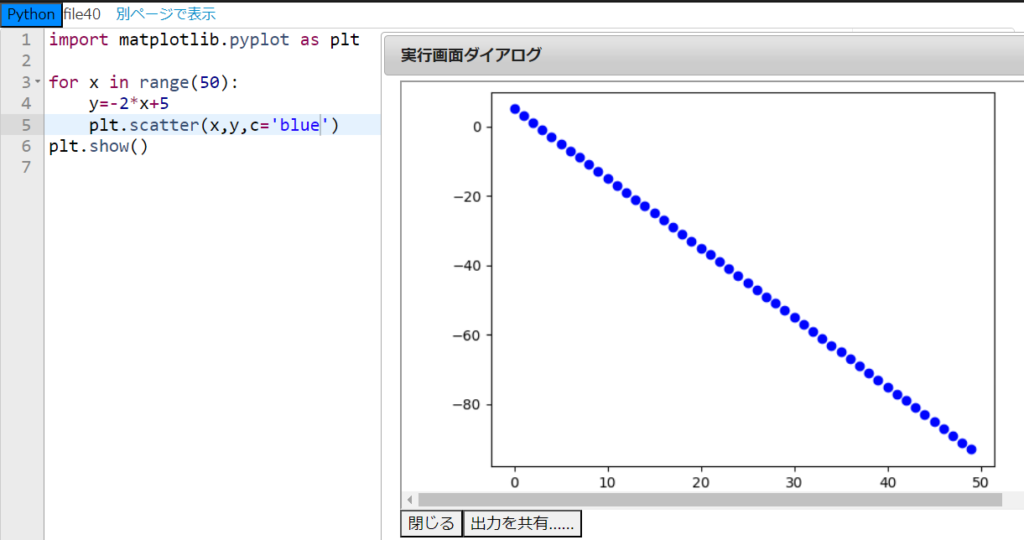This screenshot has height=540, width=1024.
Task: Click the dialog's horizontal scrollbar thumb
Action: [x=710, y=500]
